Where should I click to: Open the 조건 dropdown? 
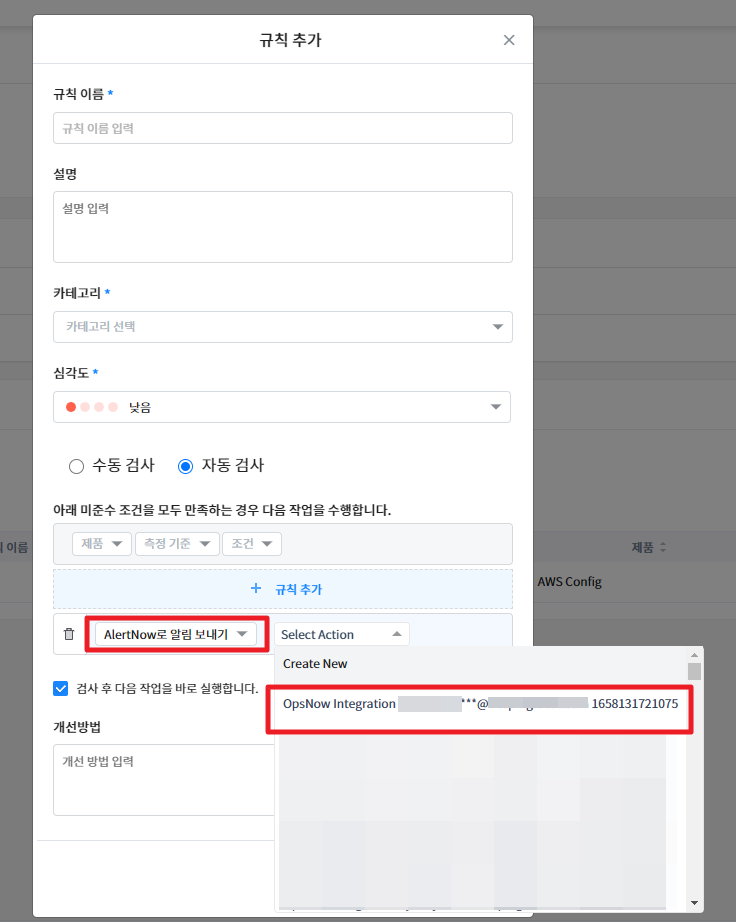pos(251,543)
